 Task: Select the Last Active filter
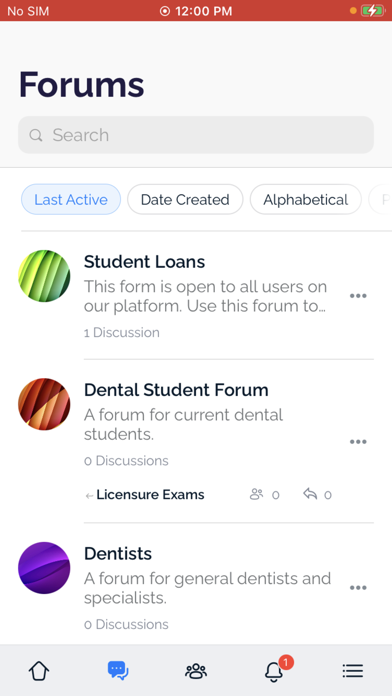point(71,199)
